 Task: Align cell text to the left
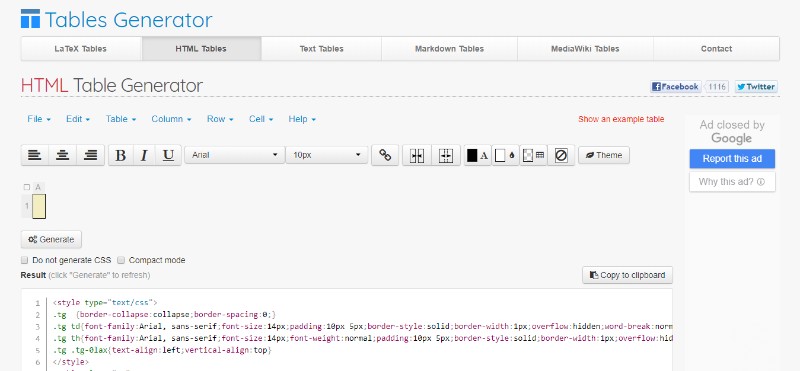[35, 155]
